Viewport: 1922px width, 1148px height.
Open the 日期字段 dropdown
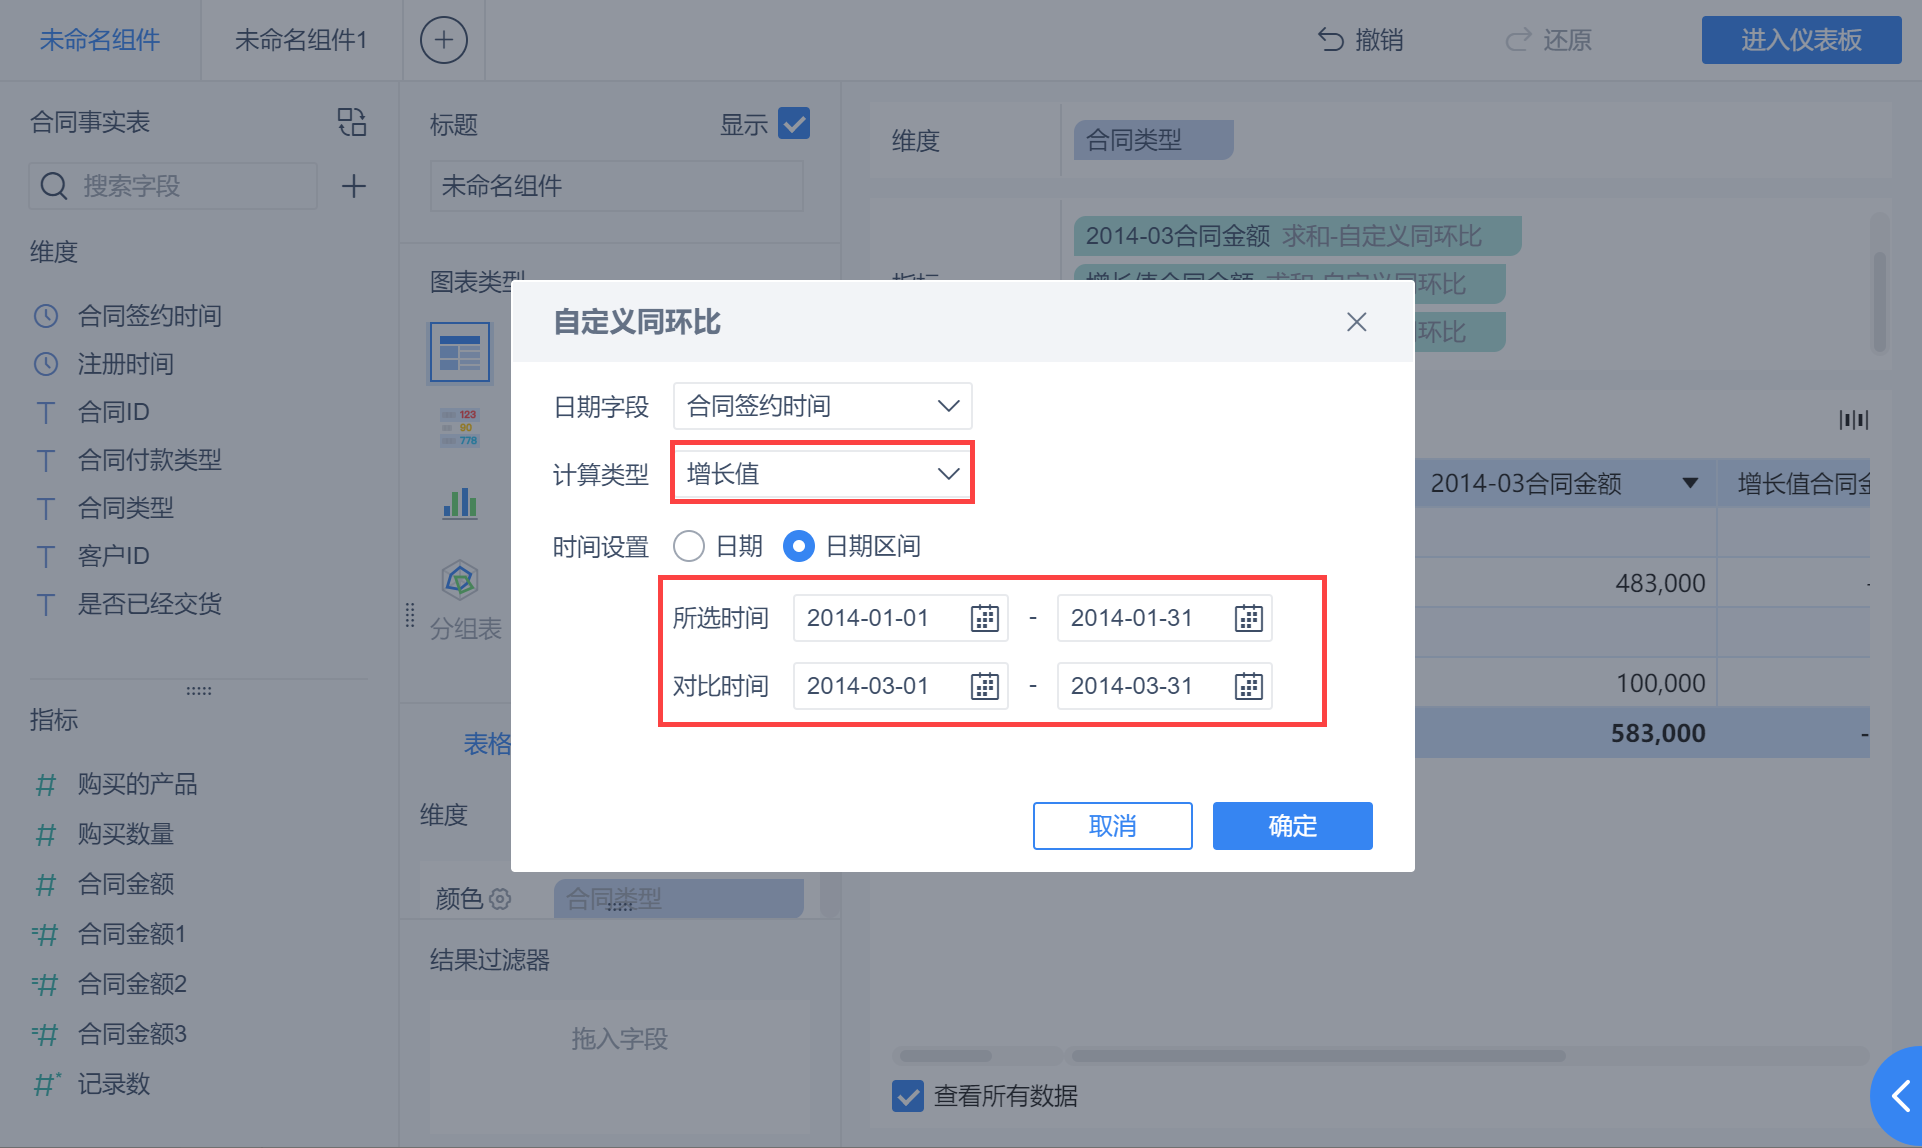tap(822, 406)
